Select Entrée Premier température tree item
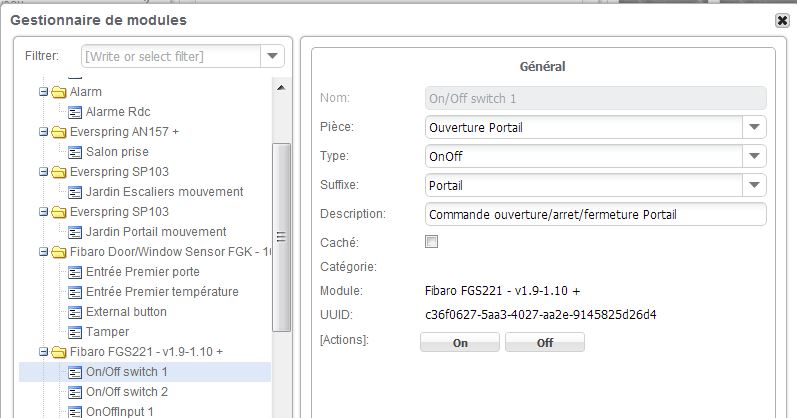This screenshot has width=797, height=418. coord(161,292)
